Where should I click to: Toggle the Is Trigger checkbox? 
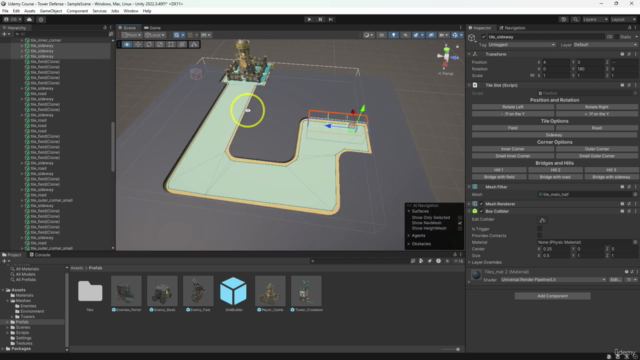[x=540, y=229]
